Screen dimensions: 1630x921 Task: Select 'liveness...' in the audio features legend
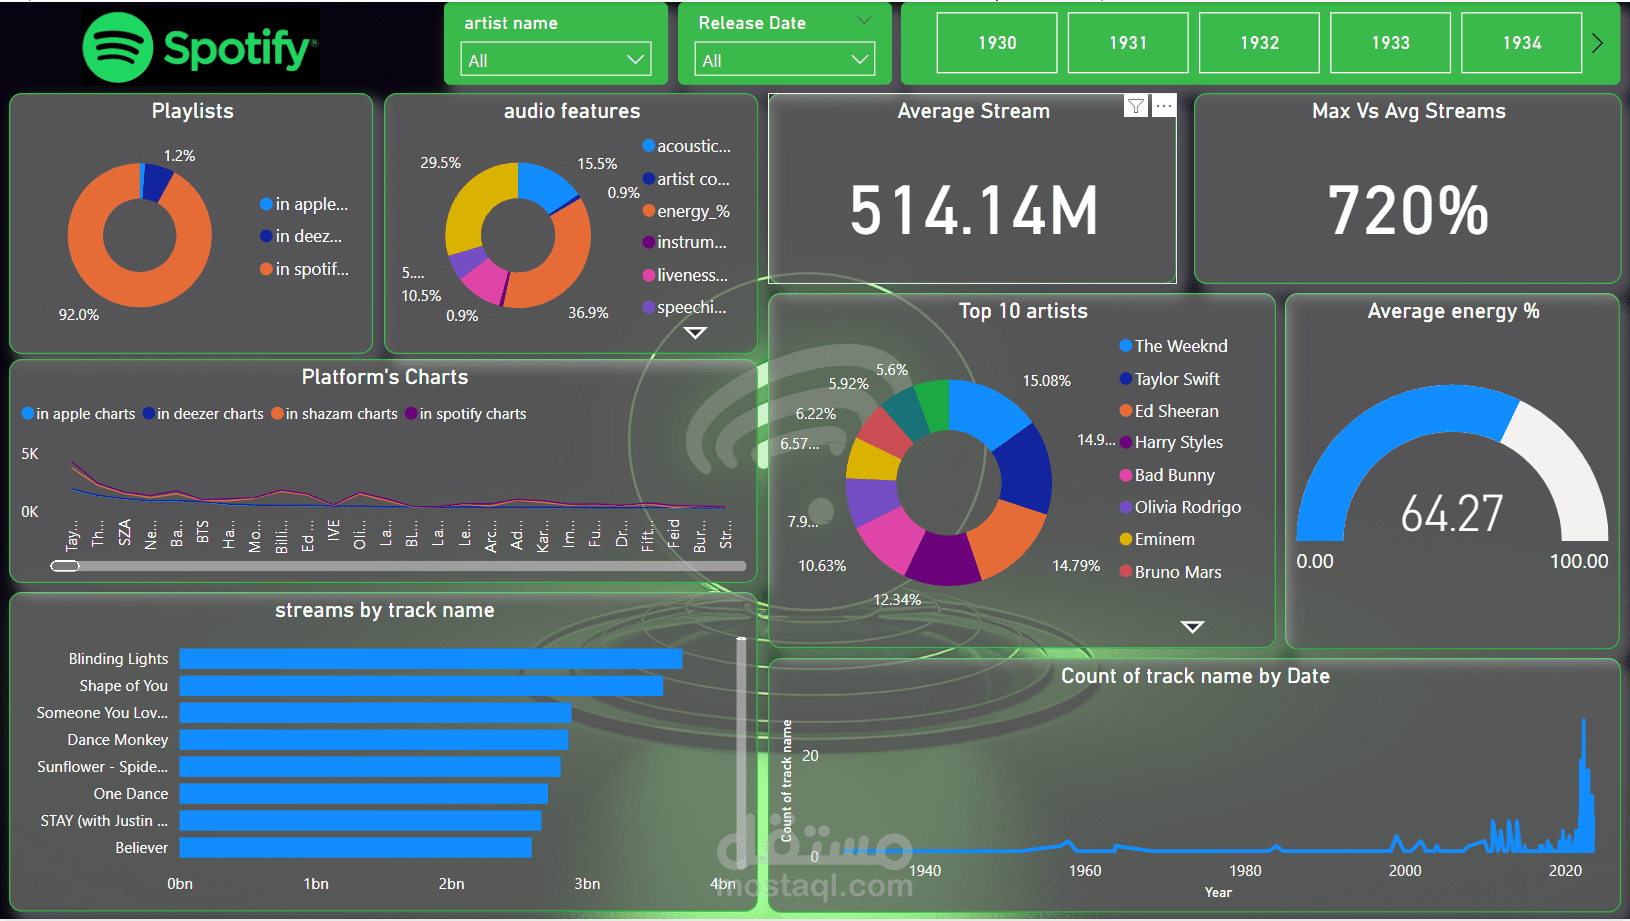[686, 275]
